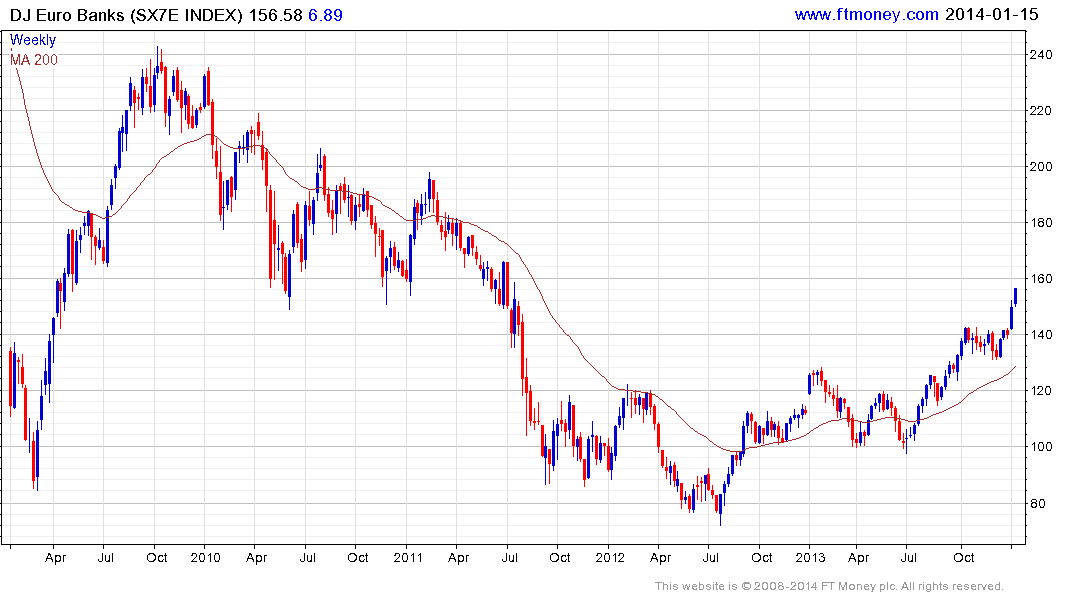Screen dimensions: 1075x600
Task: Click the blue change value '6.89'
Action: [325, 15]
